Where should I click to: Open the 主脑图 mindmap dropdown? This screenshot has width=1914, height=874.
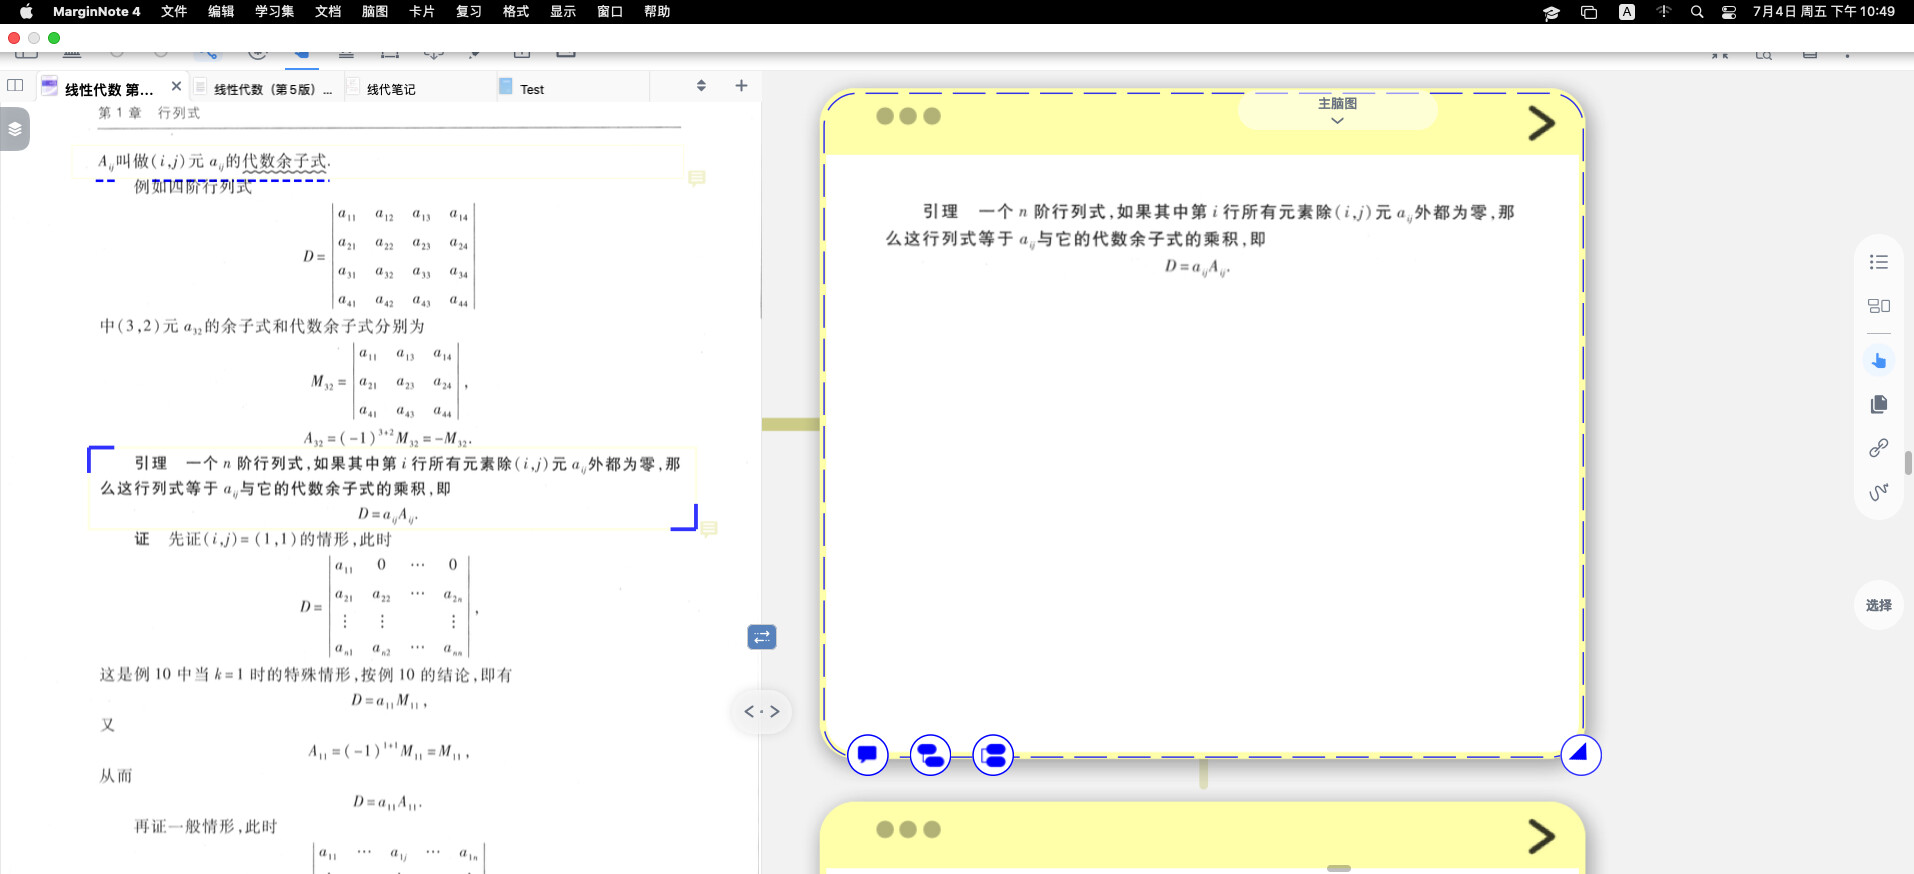point(1337,110)
